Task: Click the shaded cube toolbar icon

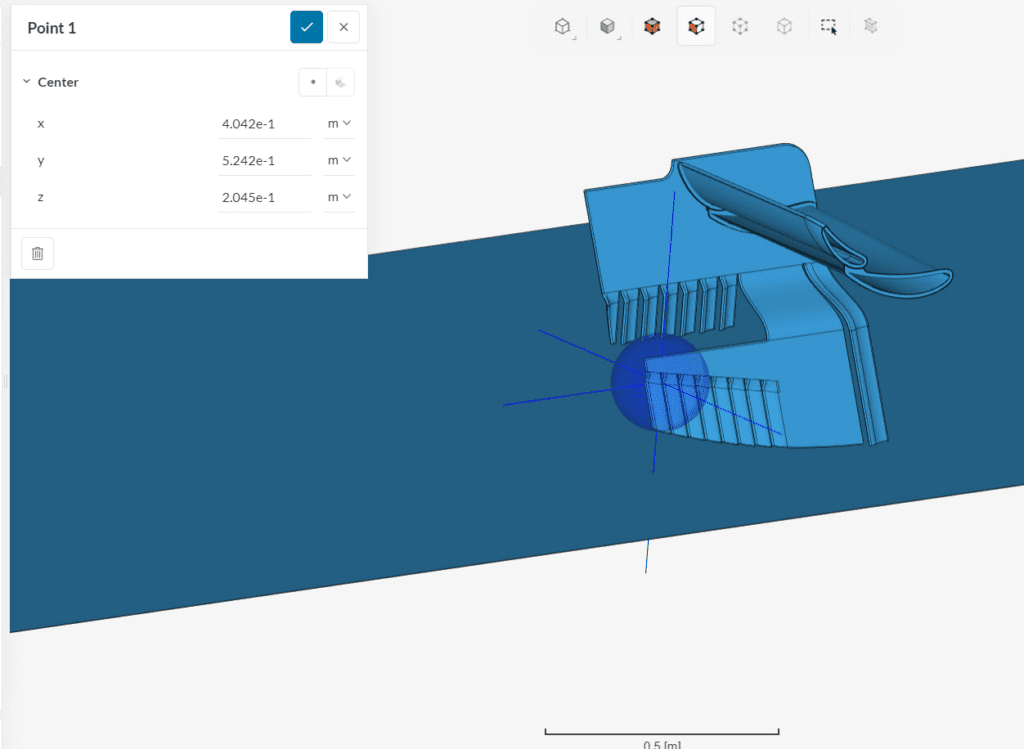Action: pos(608,26)
